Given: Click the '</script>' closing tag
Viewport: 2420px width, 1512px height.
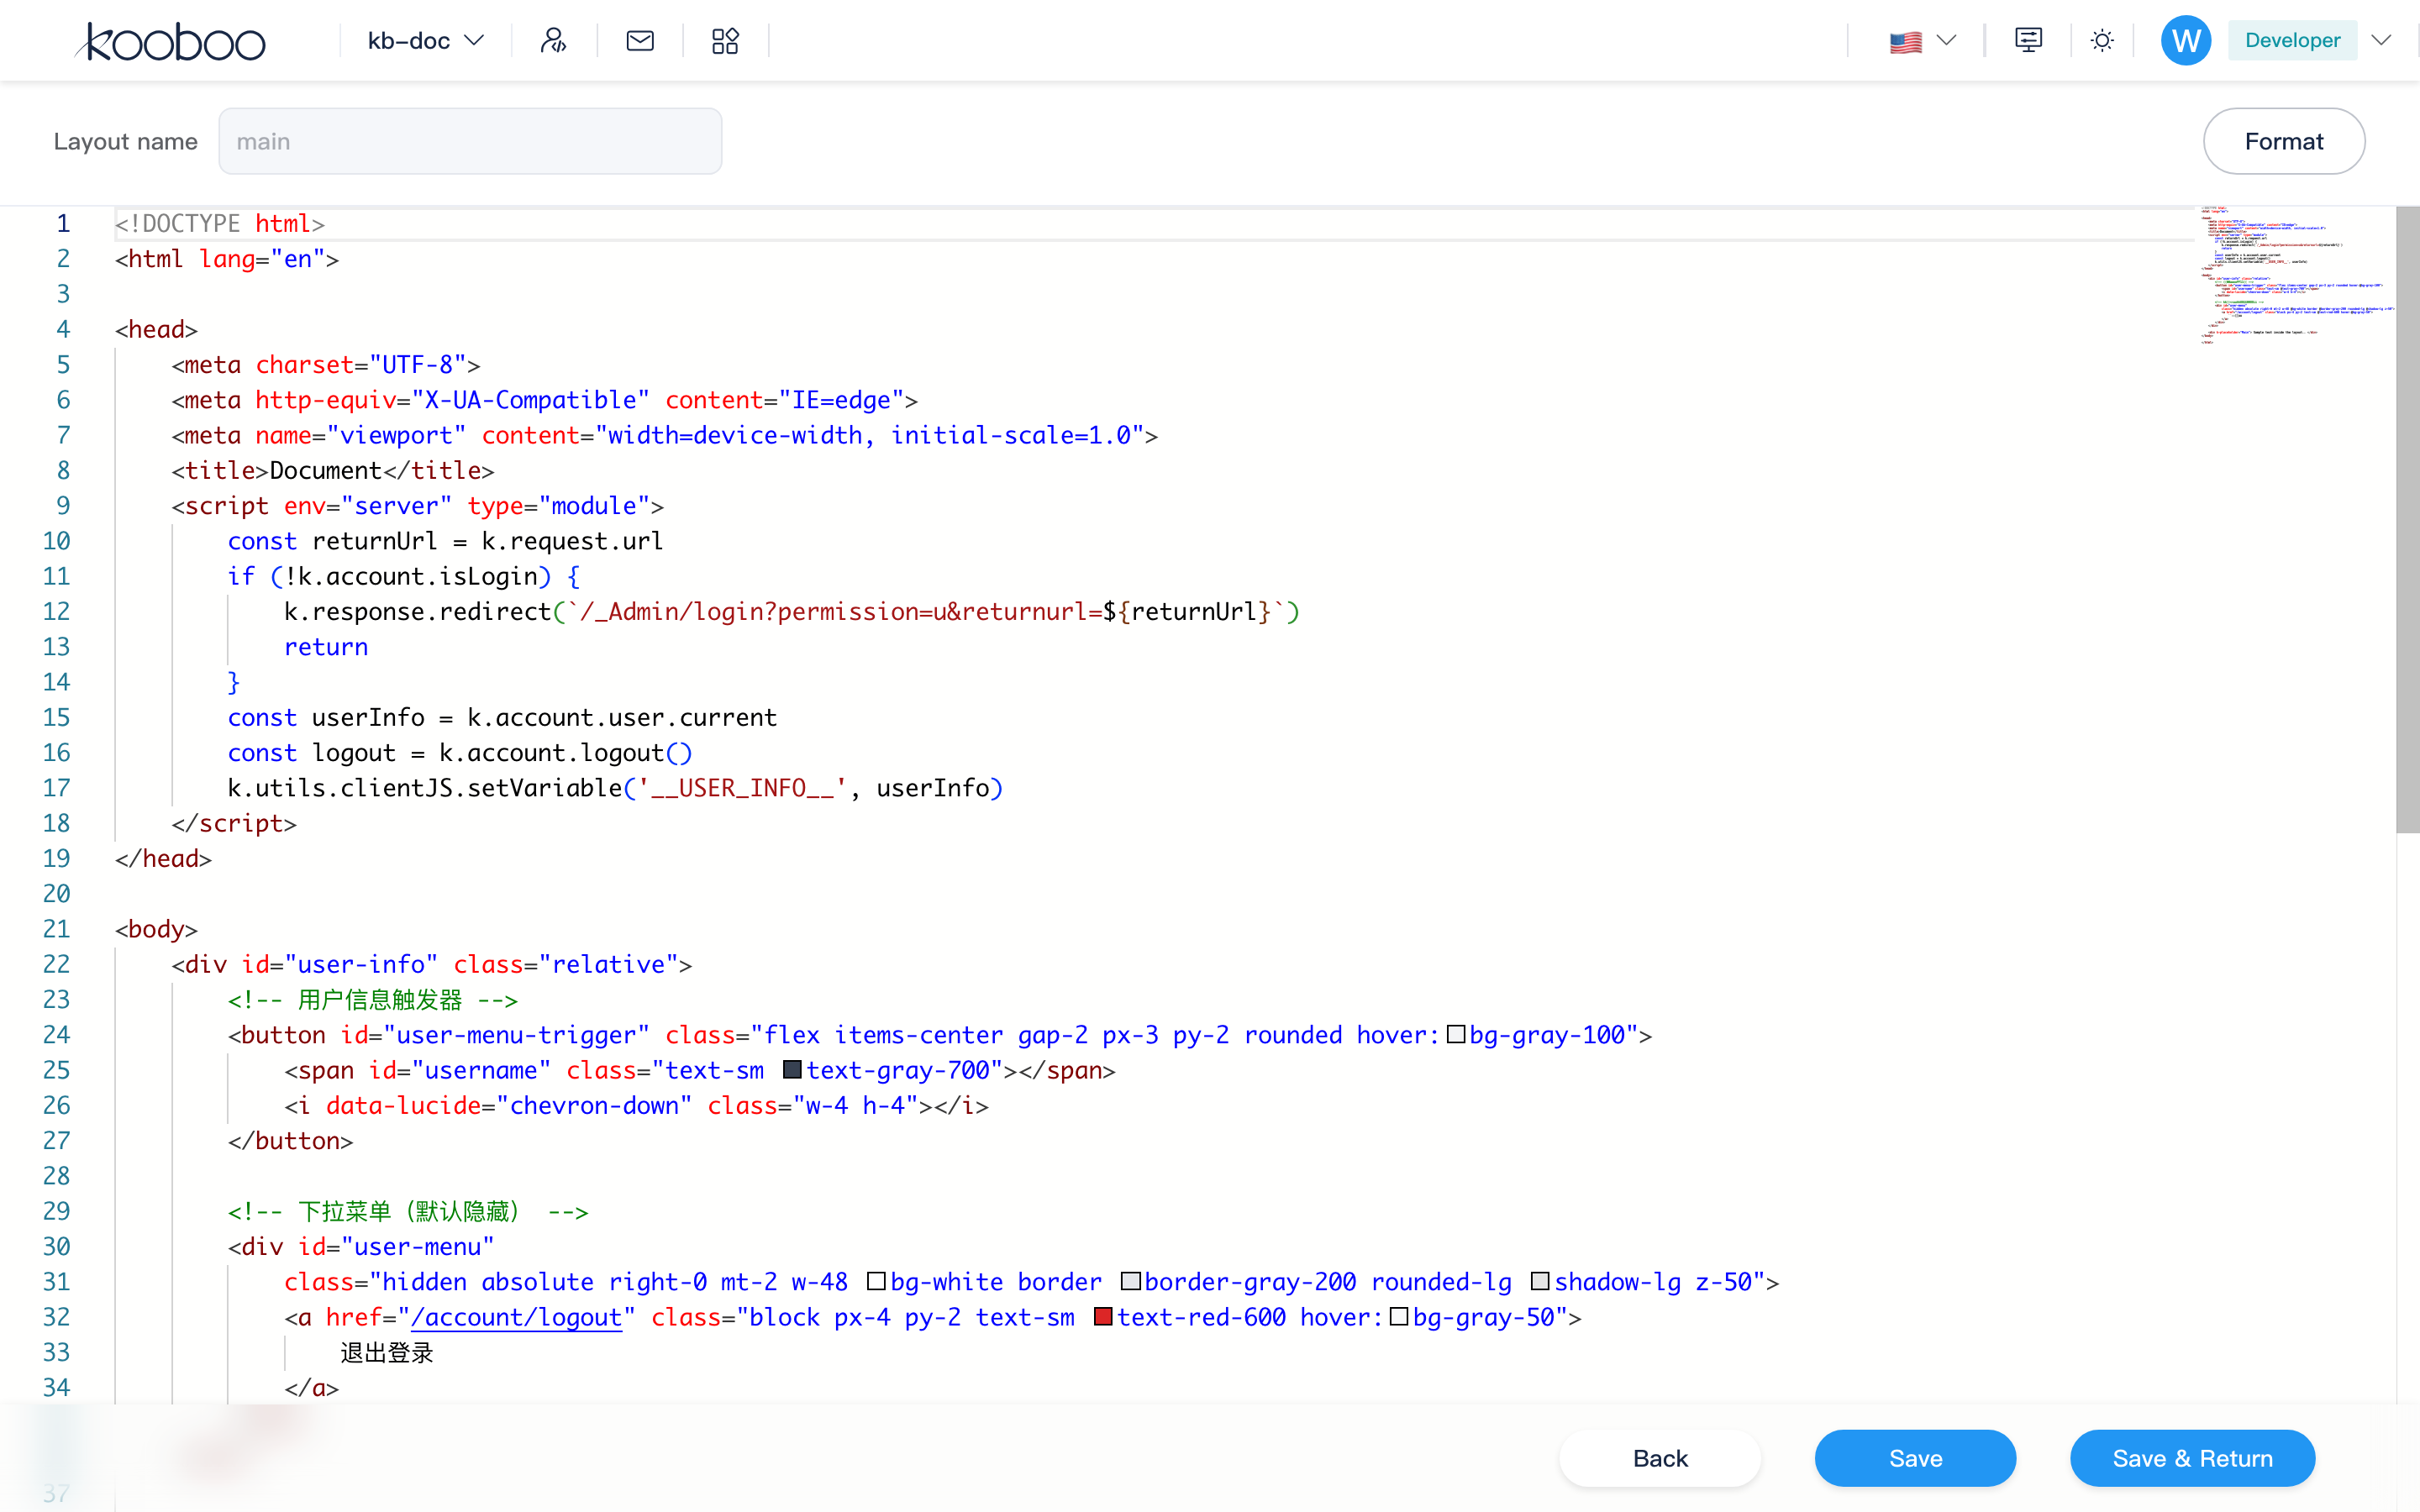Looking at the screenshot, I should tap(234, 823).
